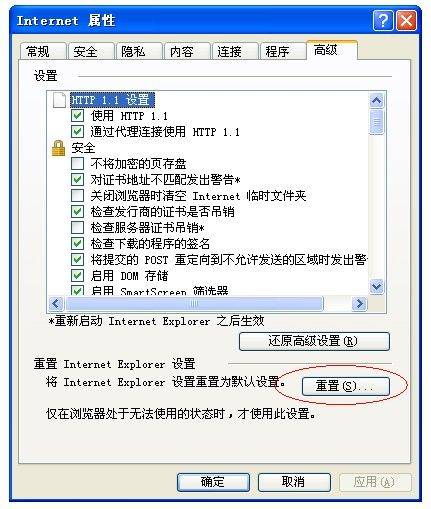Enable 不将加密的页存盘 checkbox

tap(77, 164)
